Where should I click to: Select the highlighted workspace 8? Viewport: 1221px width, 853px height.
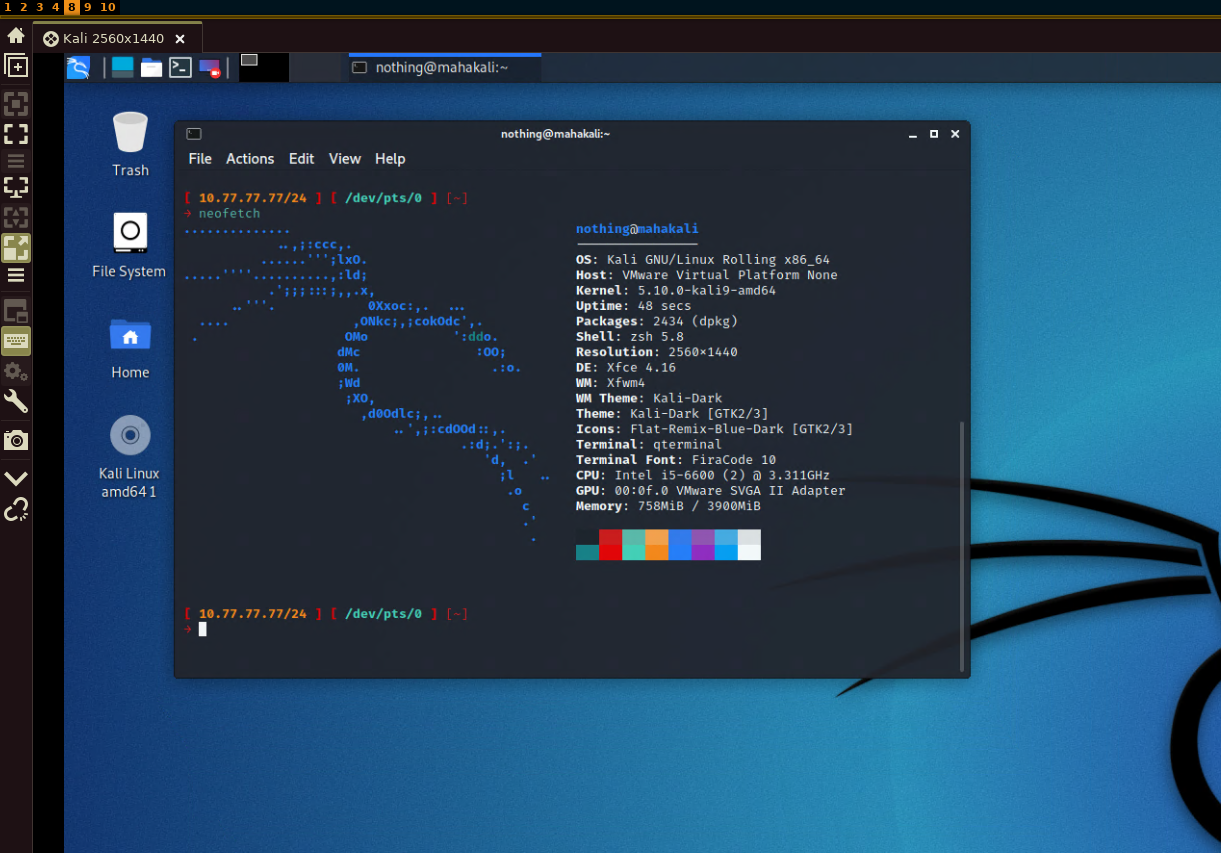point(72,7)
